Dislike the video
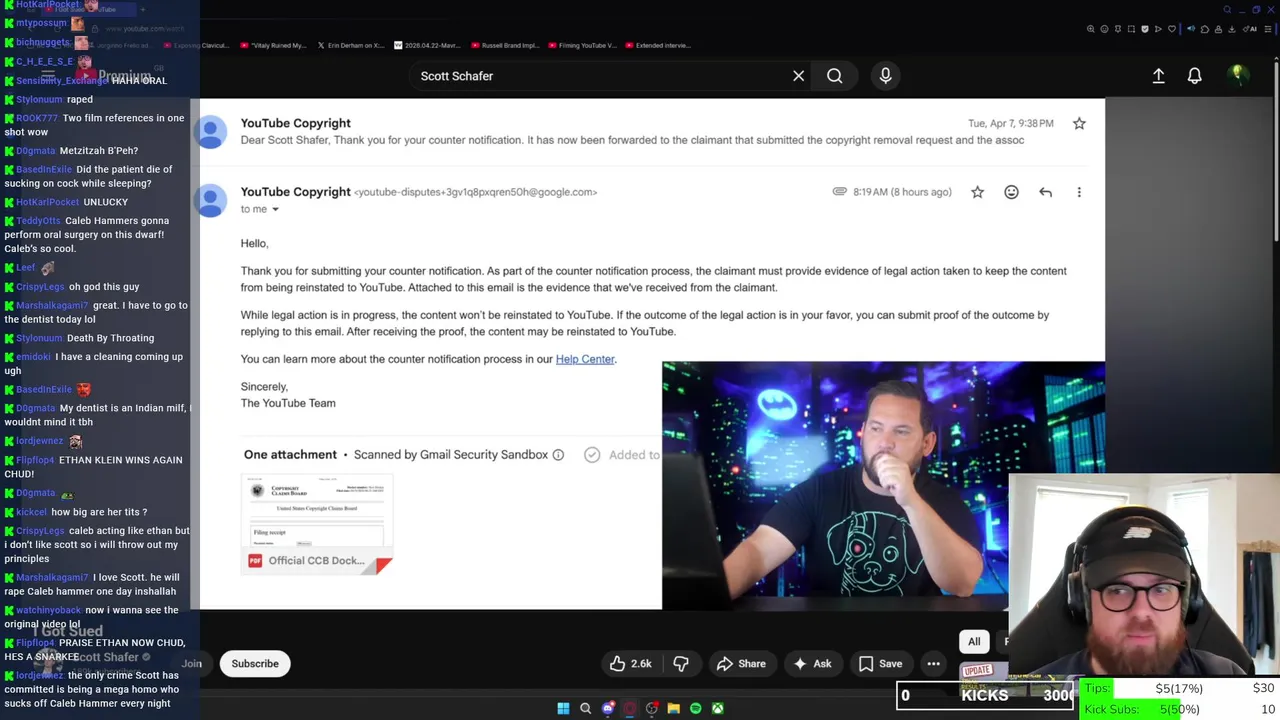The image size is (1280, 720). 681,663
